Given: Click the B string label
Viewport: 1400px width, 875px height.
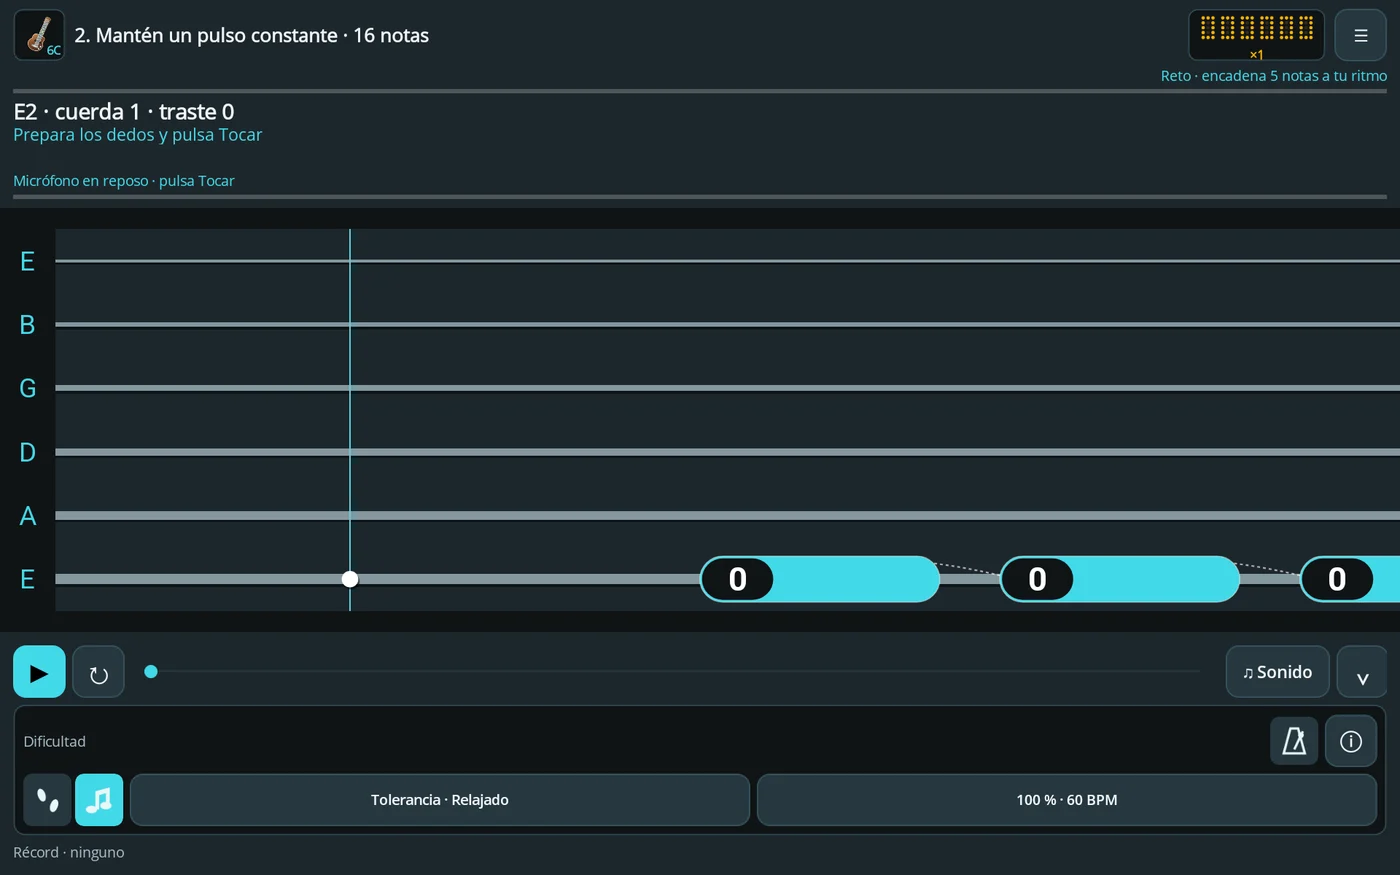Looking at the screenshot, I should pos(28,325).
